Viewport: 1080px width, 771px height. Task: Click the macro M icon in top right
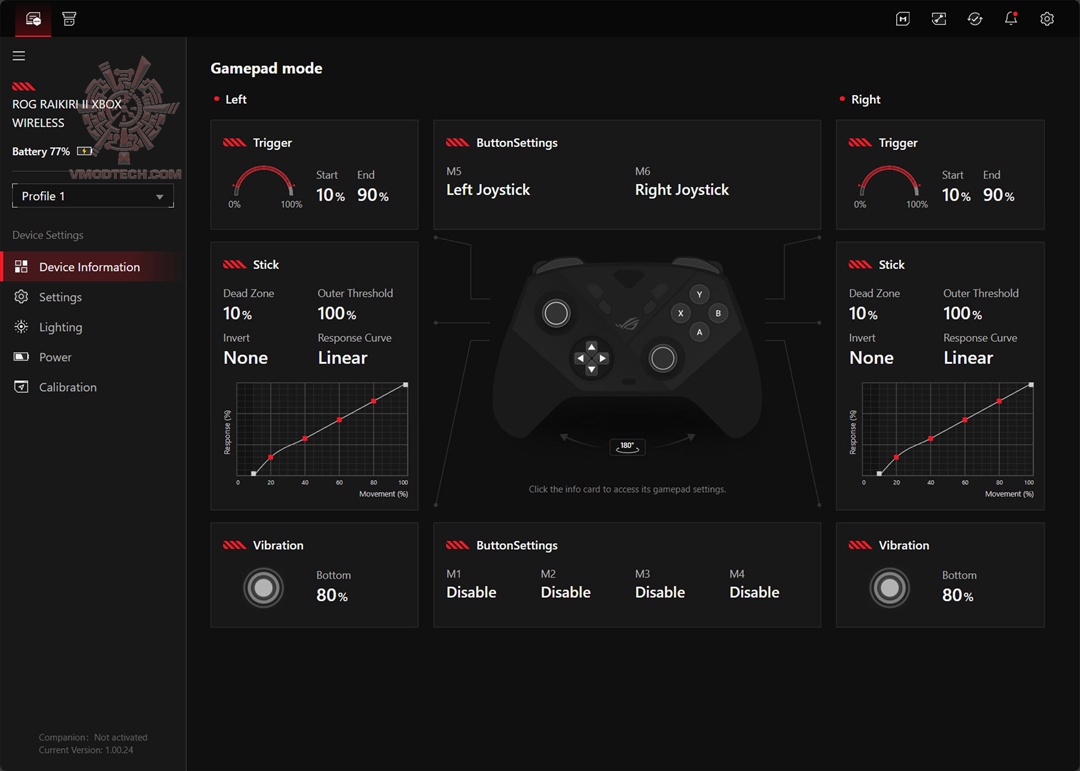pos(902,19)
